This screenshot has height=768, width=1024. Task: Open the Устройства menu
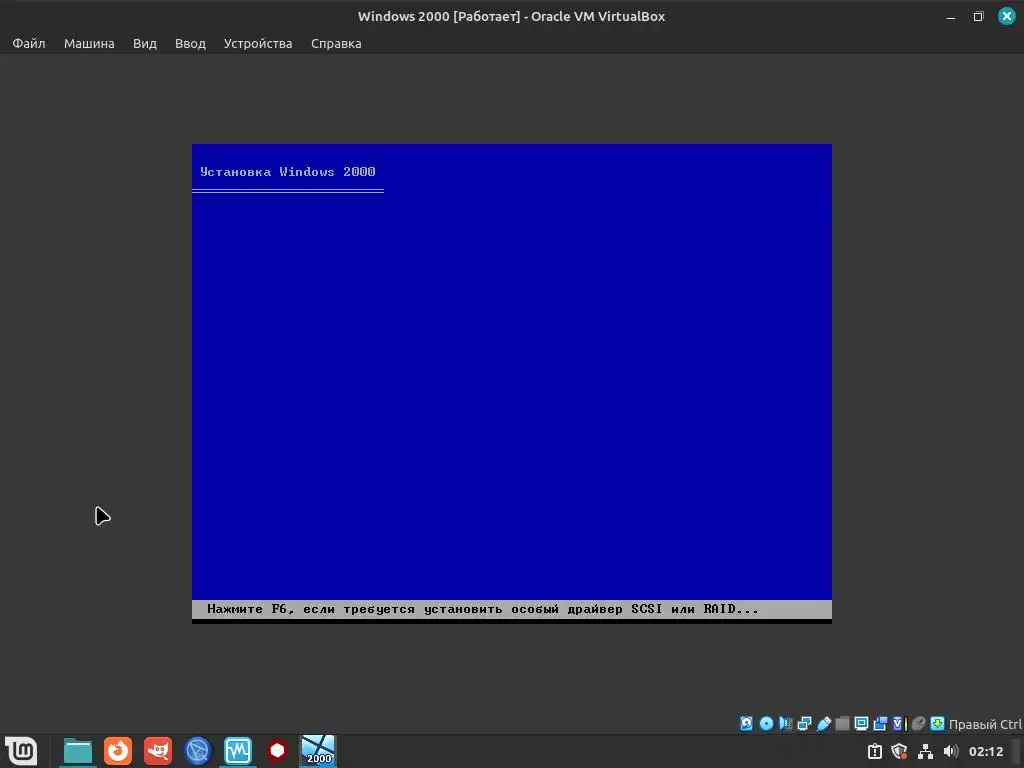pyautogui.click(x=258, y=43)
